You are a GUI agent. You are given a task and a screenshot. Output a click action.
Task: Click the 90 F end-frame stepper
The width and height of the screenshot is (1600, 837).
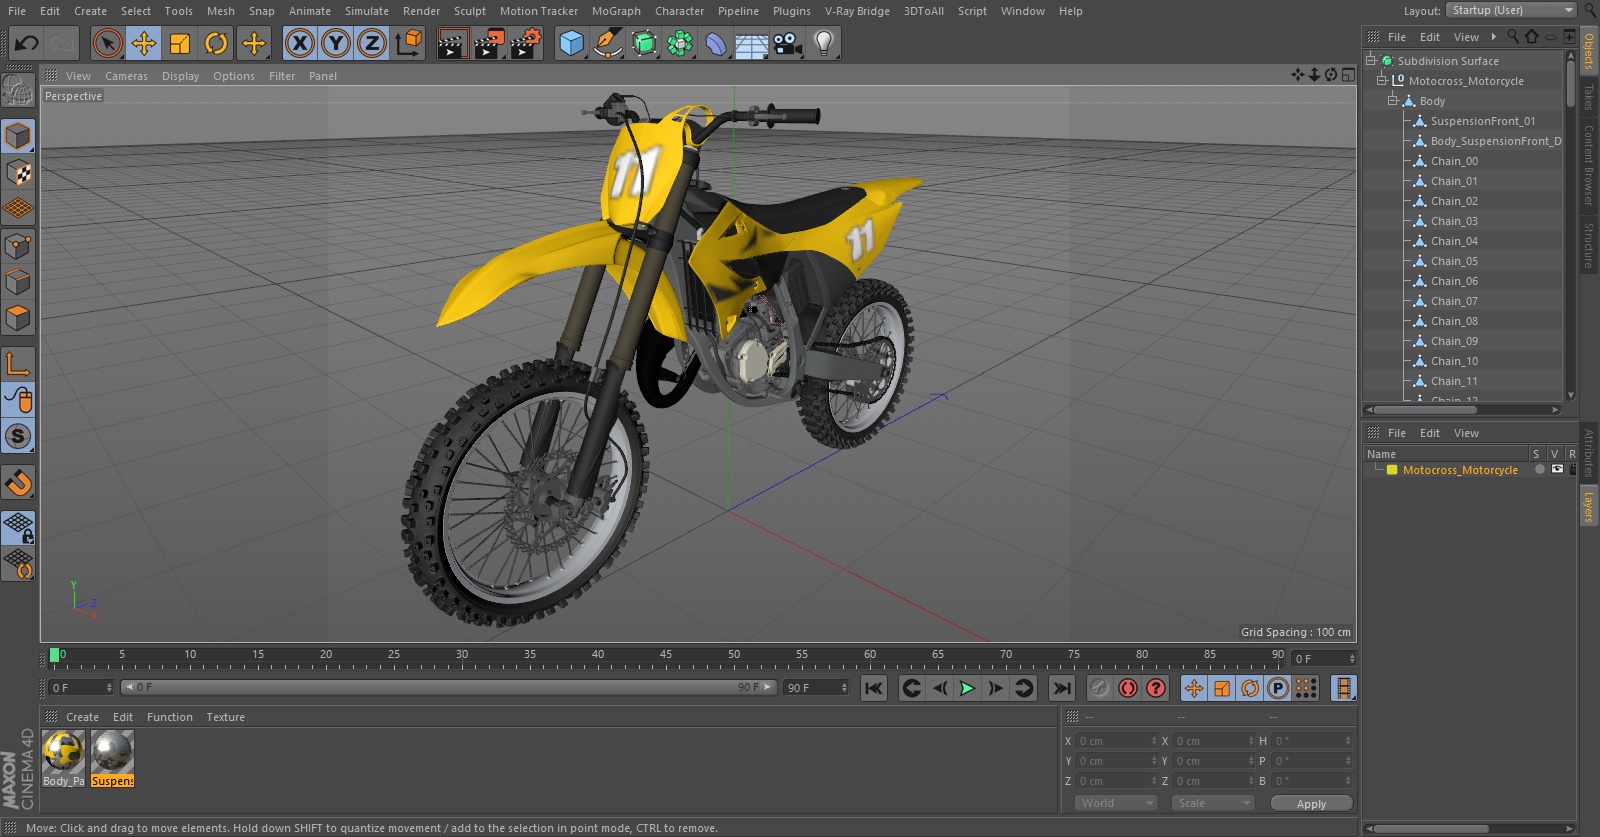844,688
